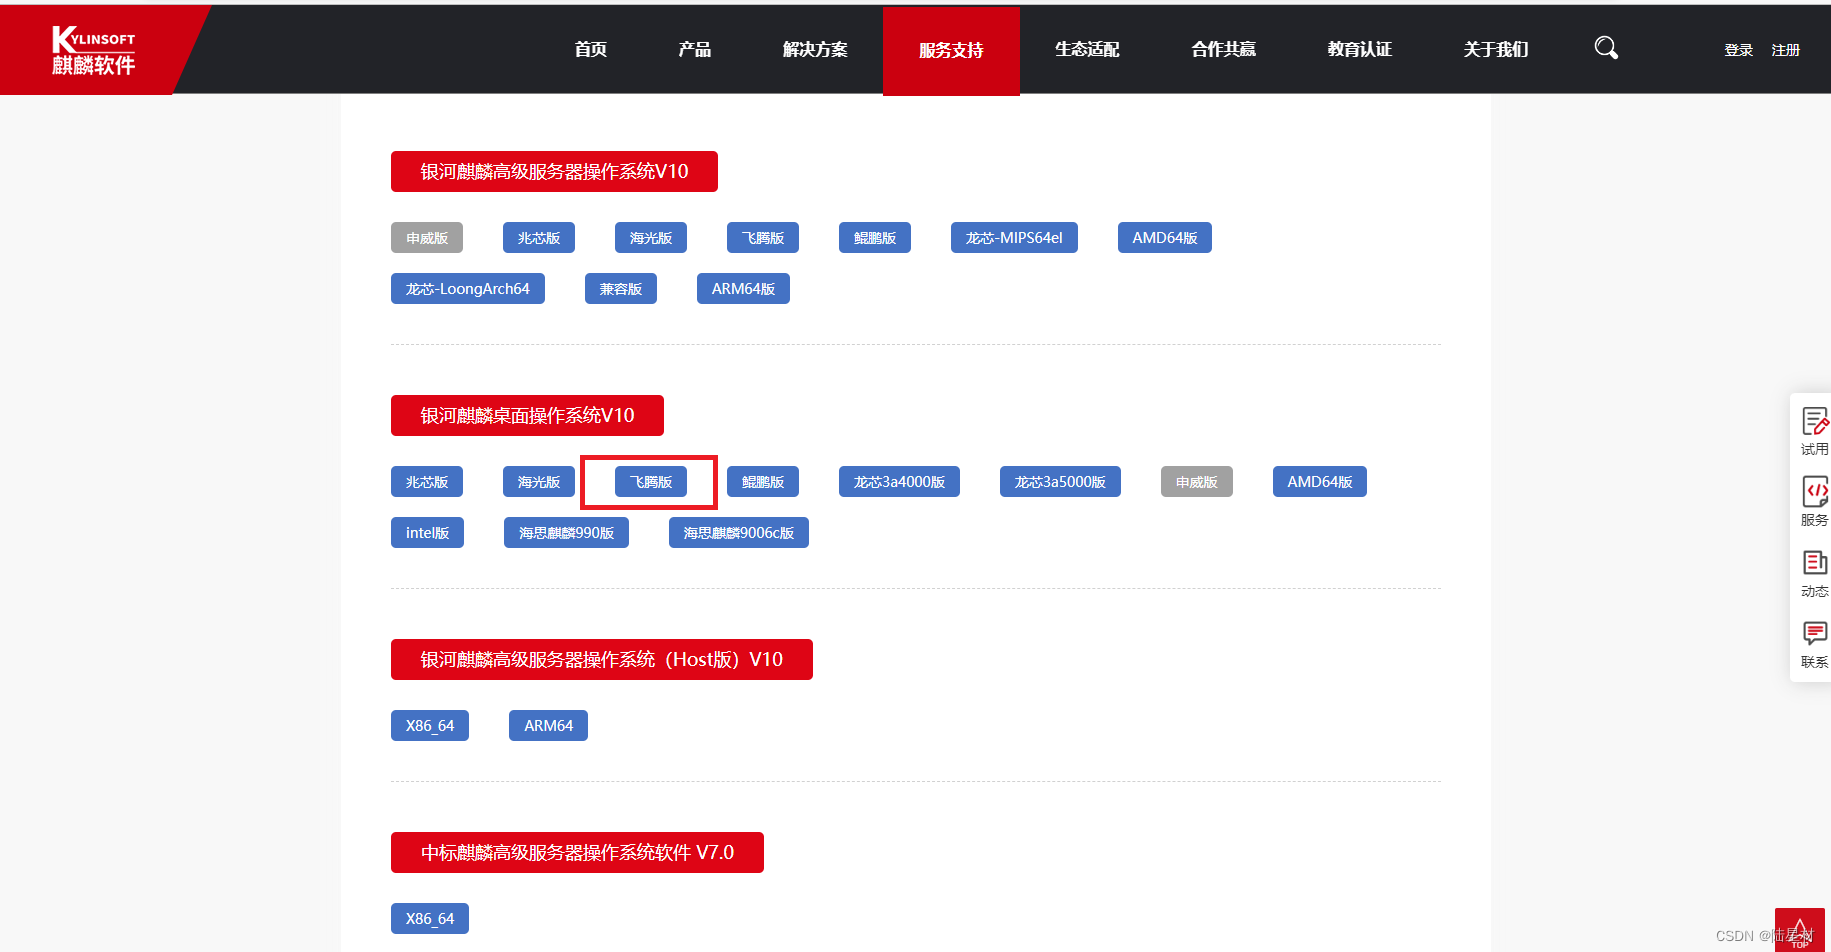Select the 服务支持 menu tab
The width and height of the screenshot is (1831, 952).
(951, 50)
